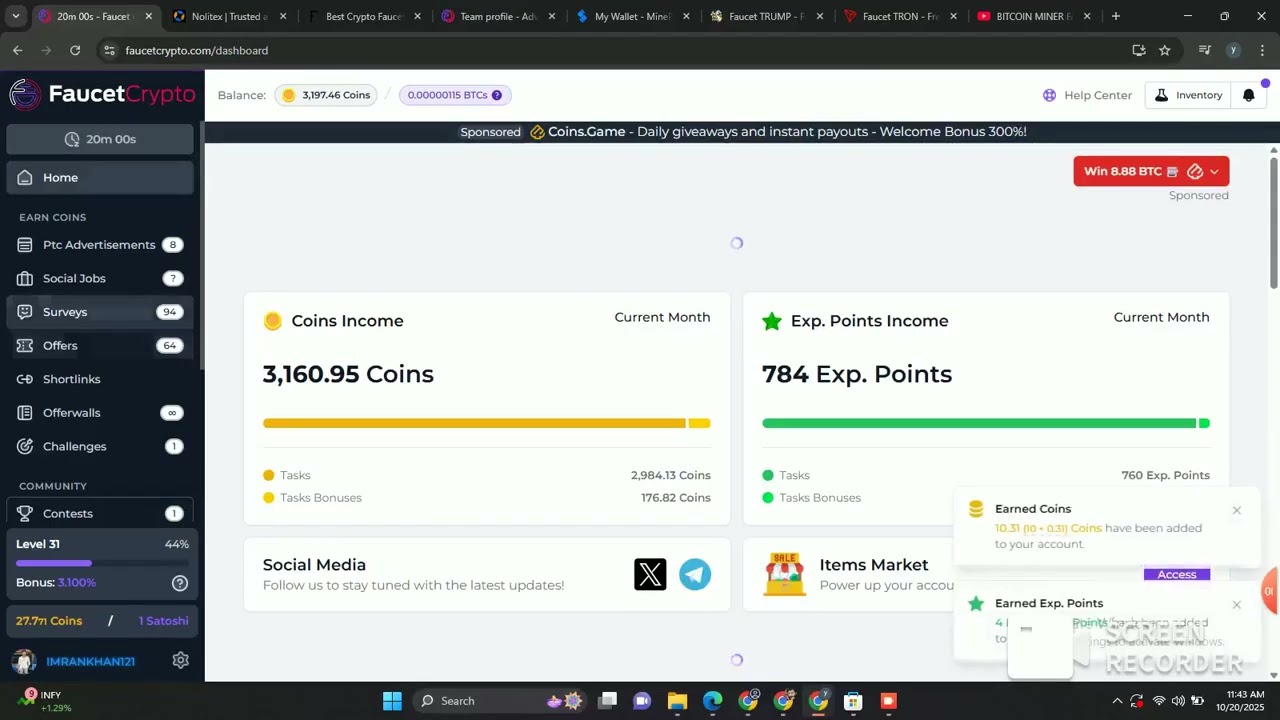The width and height of the screenshot is (1280, 720).
Task: Open Contests under Community
Action: pos(100,513)
